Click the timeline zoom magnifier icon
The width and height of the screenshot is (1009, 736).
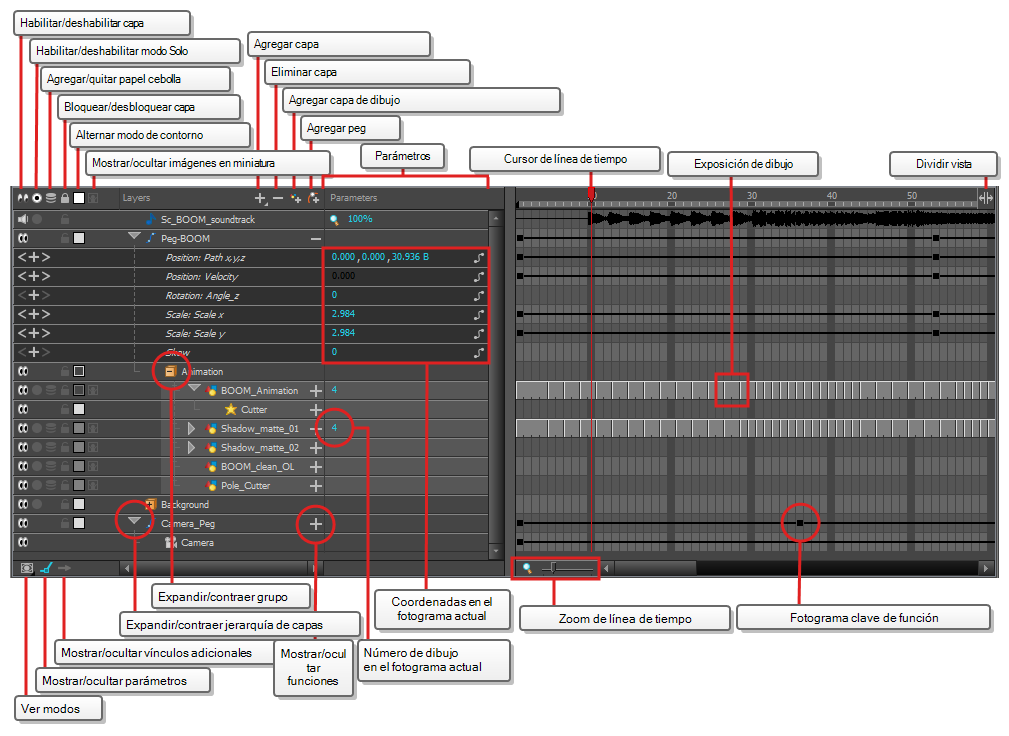[x=527, y=568]
